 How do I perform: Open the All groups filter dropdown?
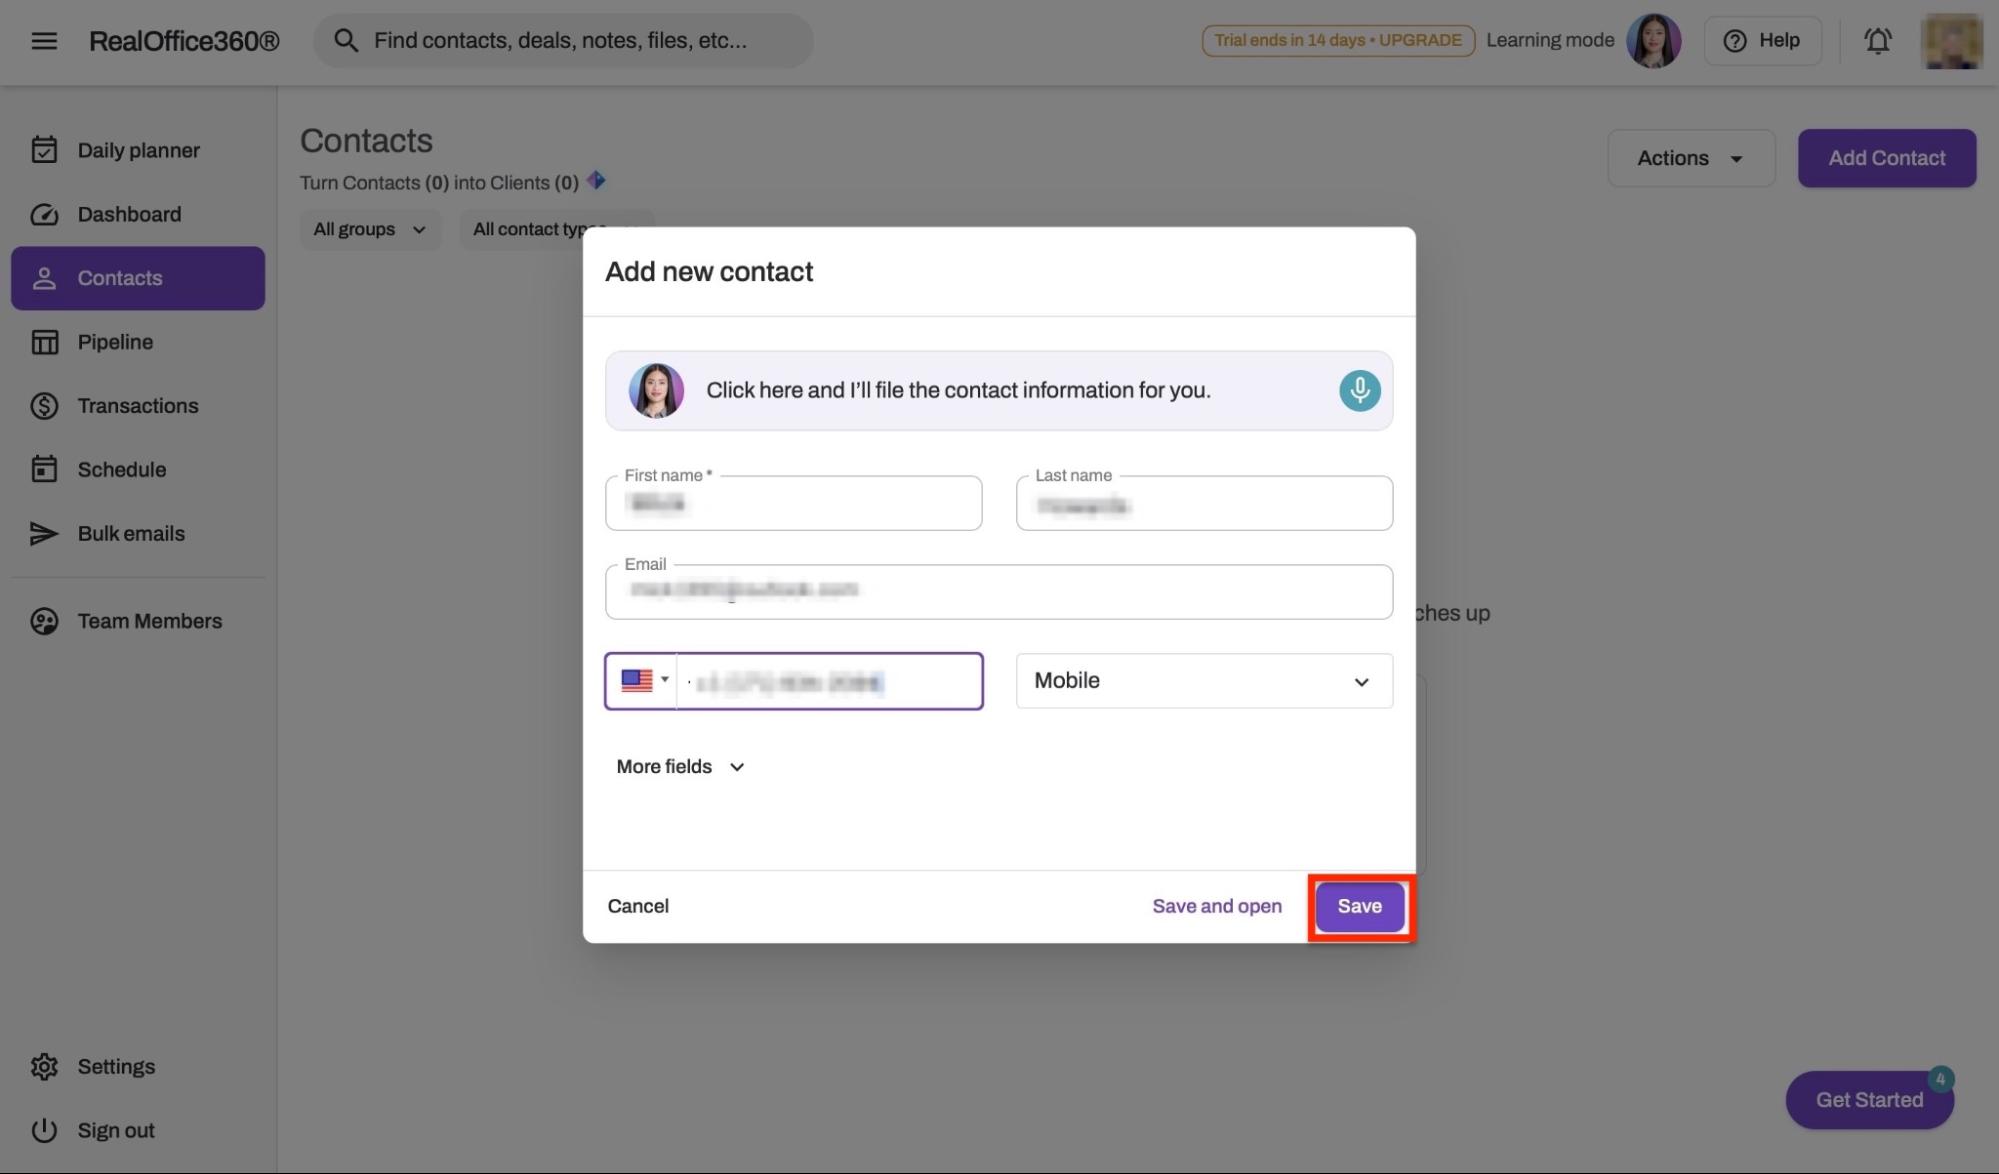369,229
